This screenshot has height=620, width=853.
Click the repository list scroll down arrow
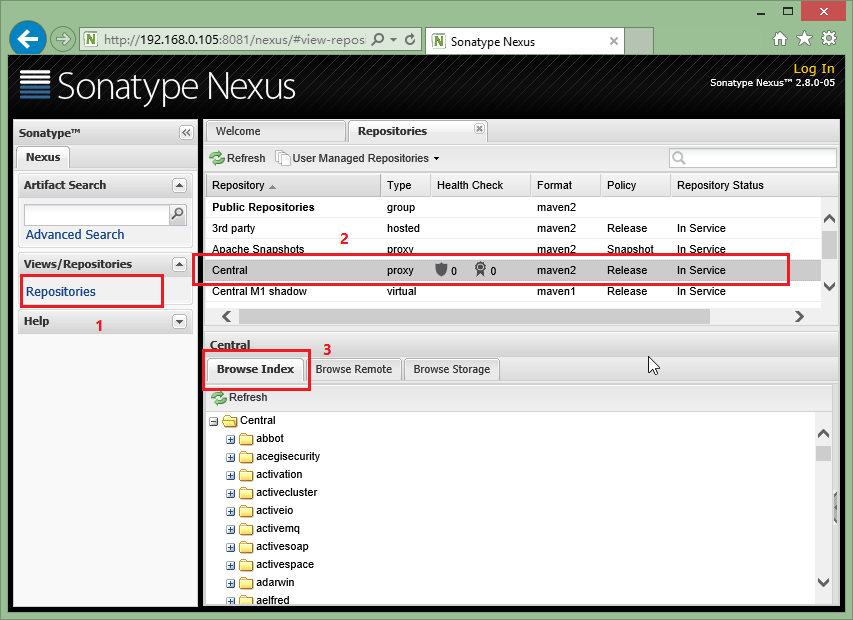(x=829, y=286)
